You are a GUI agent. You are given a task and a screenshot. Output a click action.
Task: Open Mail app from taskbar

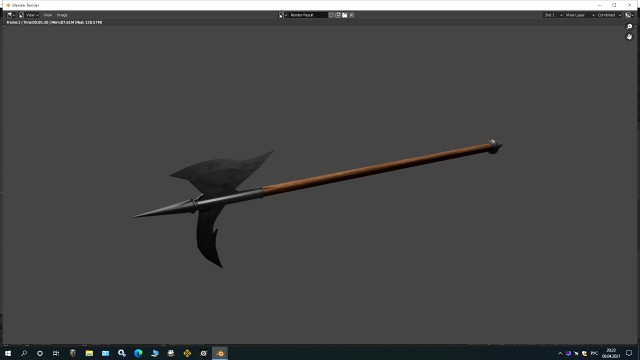click(x=105, y=353)
